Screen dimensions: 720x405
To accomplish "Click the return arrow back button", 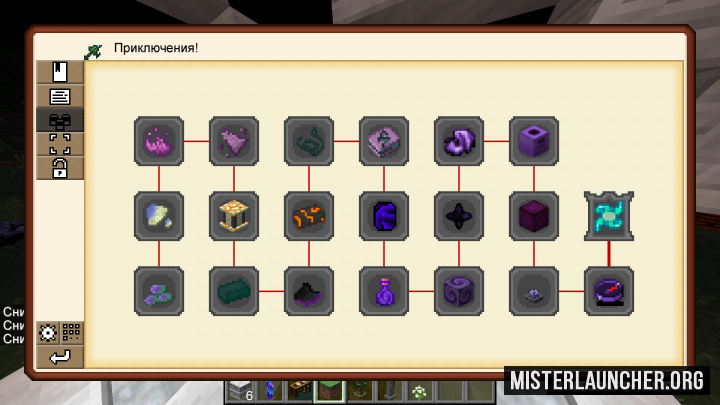I will 60,356.
